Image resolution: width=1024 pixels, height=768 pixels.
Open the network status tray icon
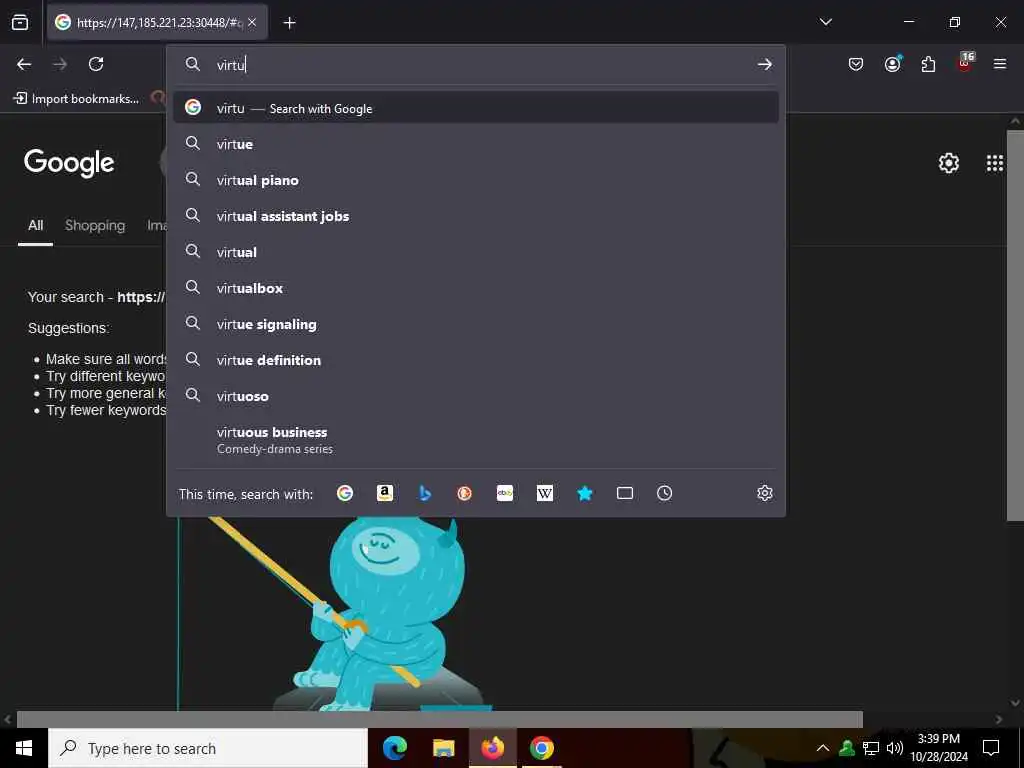871,748
